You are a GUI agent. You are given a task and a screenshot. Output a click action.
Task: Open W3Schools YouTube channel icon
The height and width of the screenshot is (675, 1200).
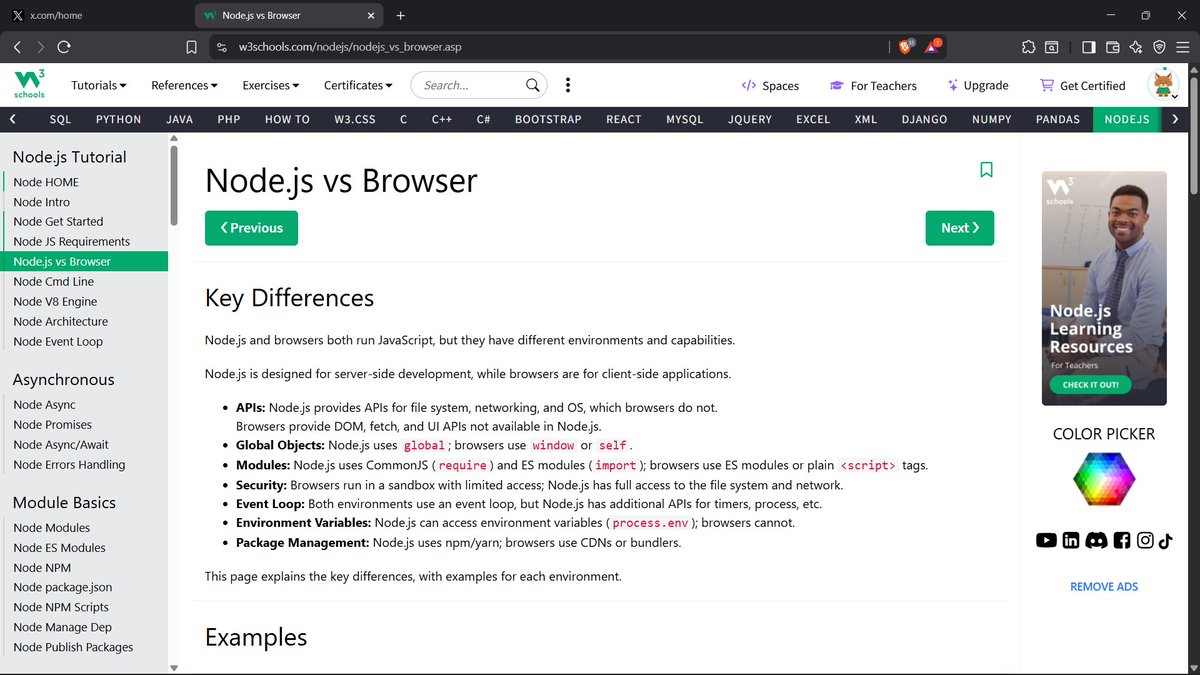[1046, 540]
